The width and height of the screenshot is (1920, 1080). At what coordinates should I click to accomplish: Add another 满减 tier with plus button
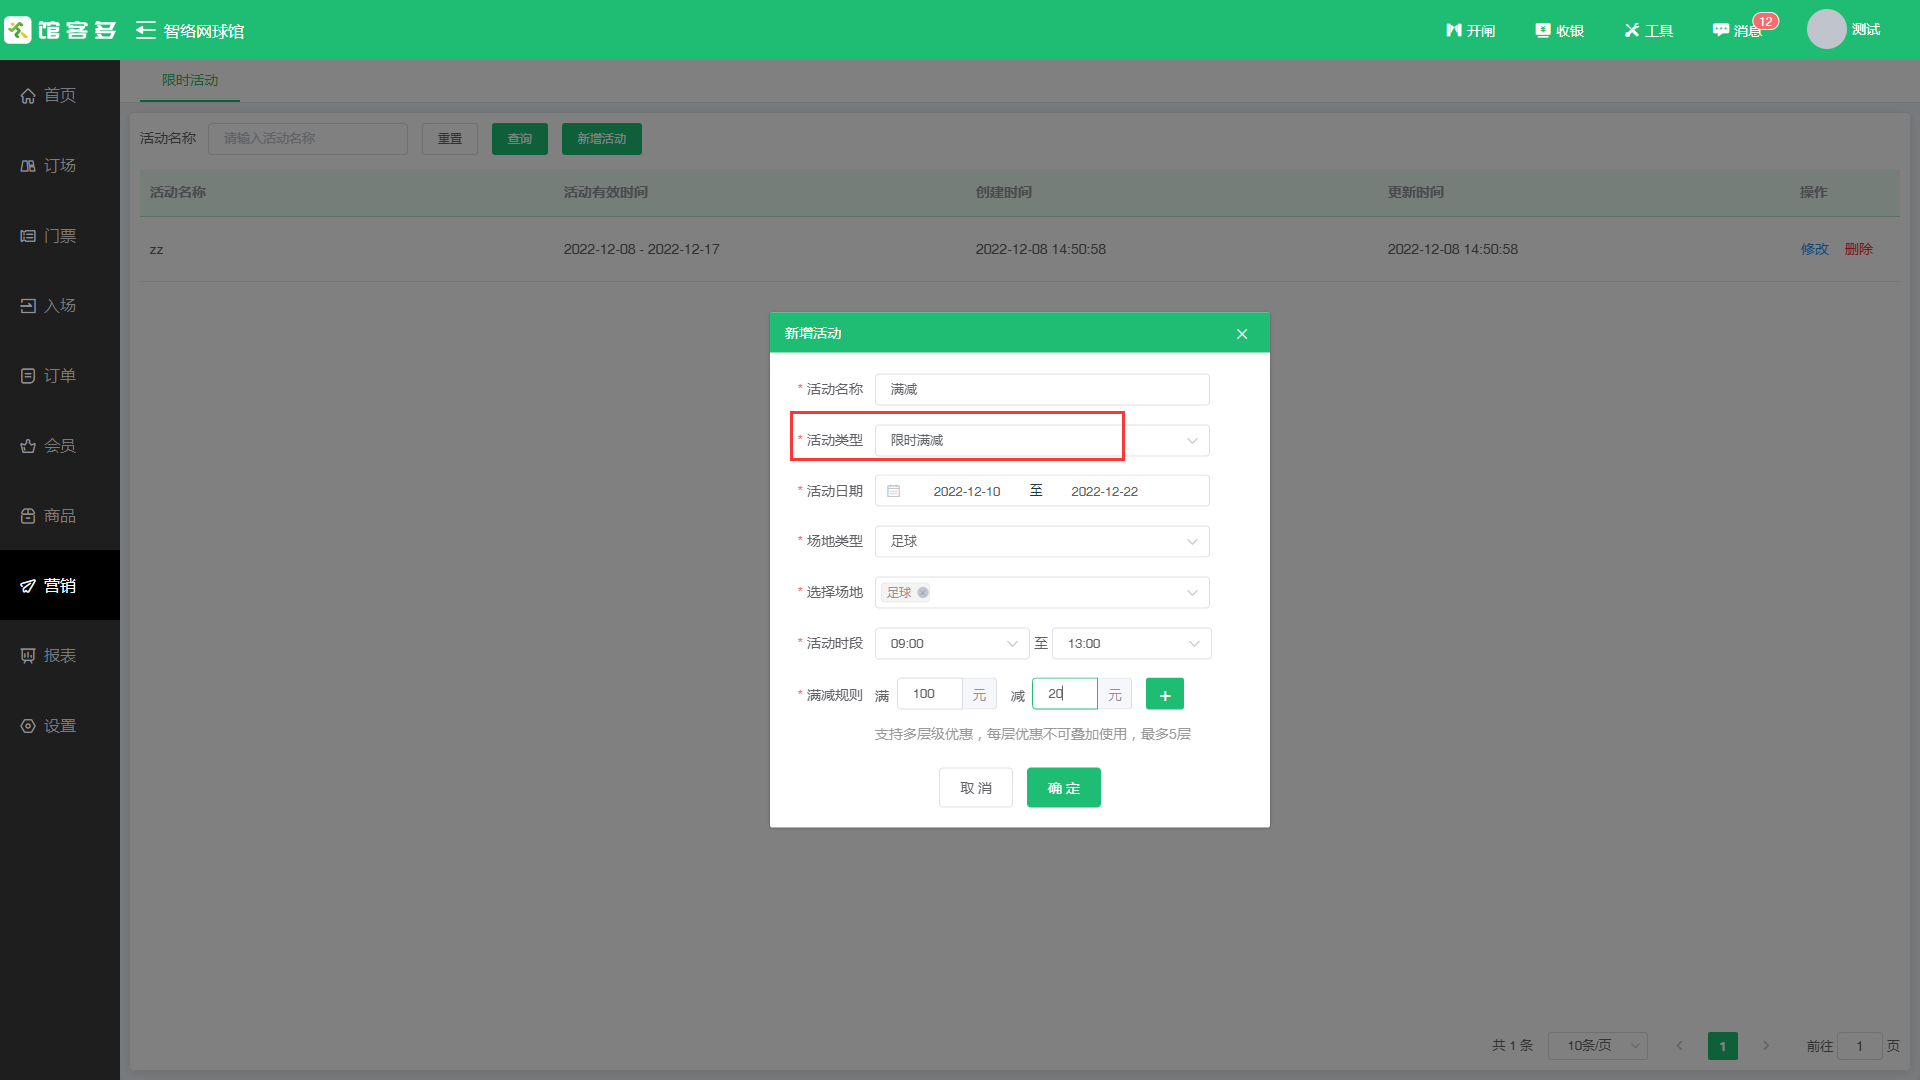coord(1164,694)
